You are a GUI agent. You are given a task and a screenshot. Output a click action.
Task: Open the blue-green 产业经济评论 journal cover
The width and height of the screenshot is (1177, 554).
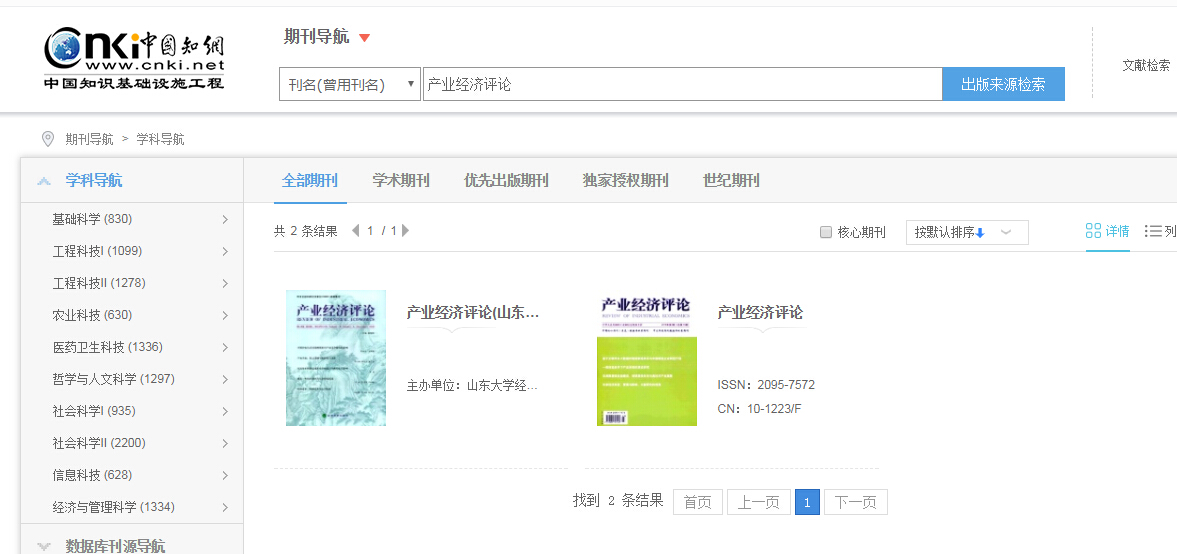tap(336, 358)
